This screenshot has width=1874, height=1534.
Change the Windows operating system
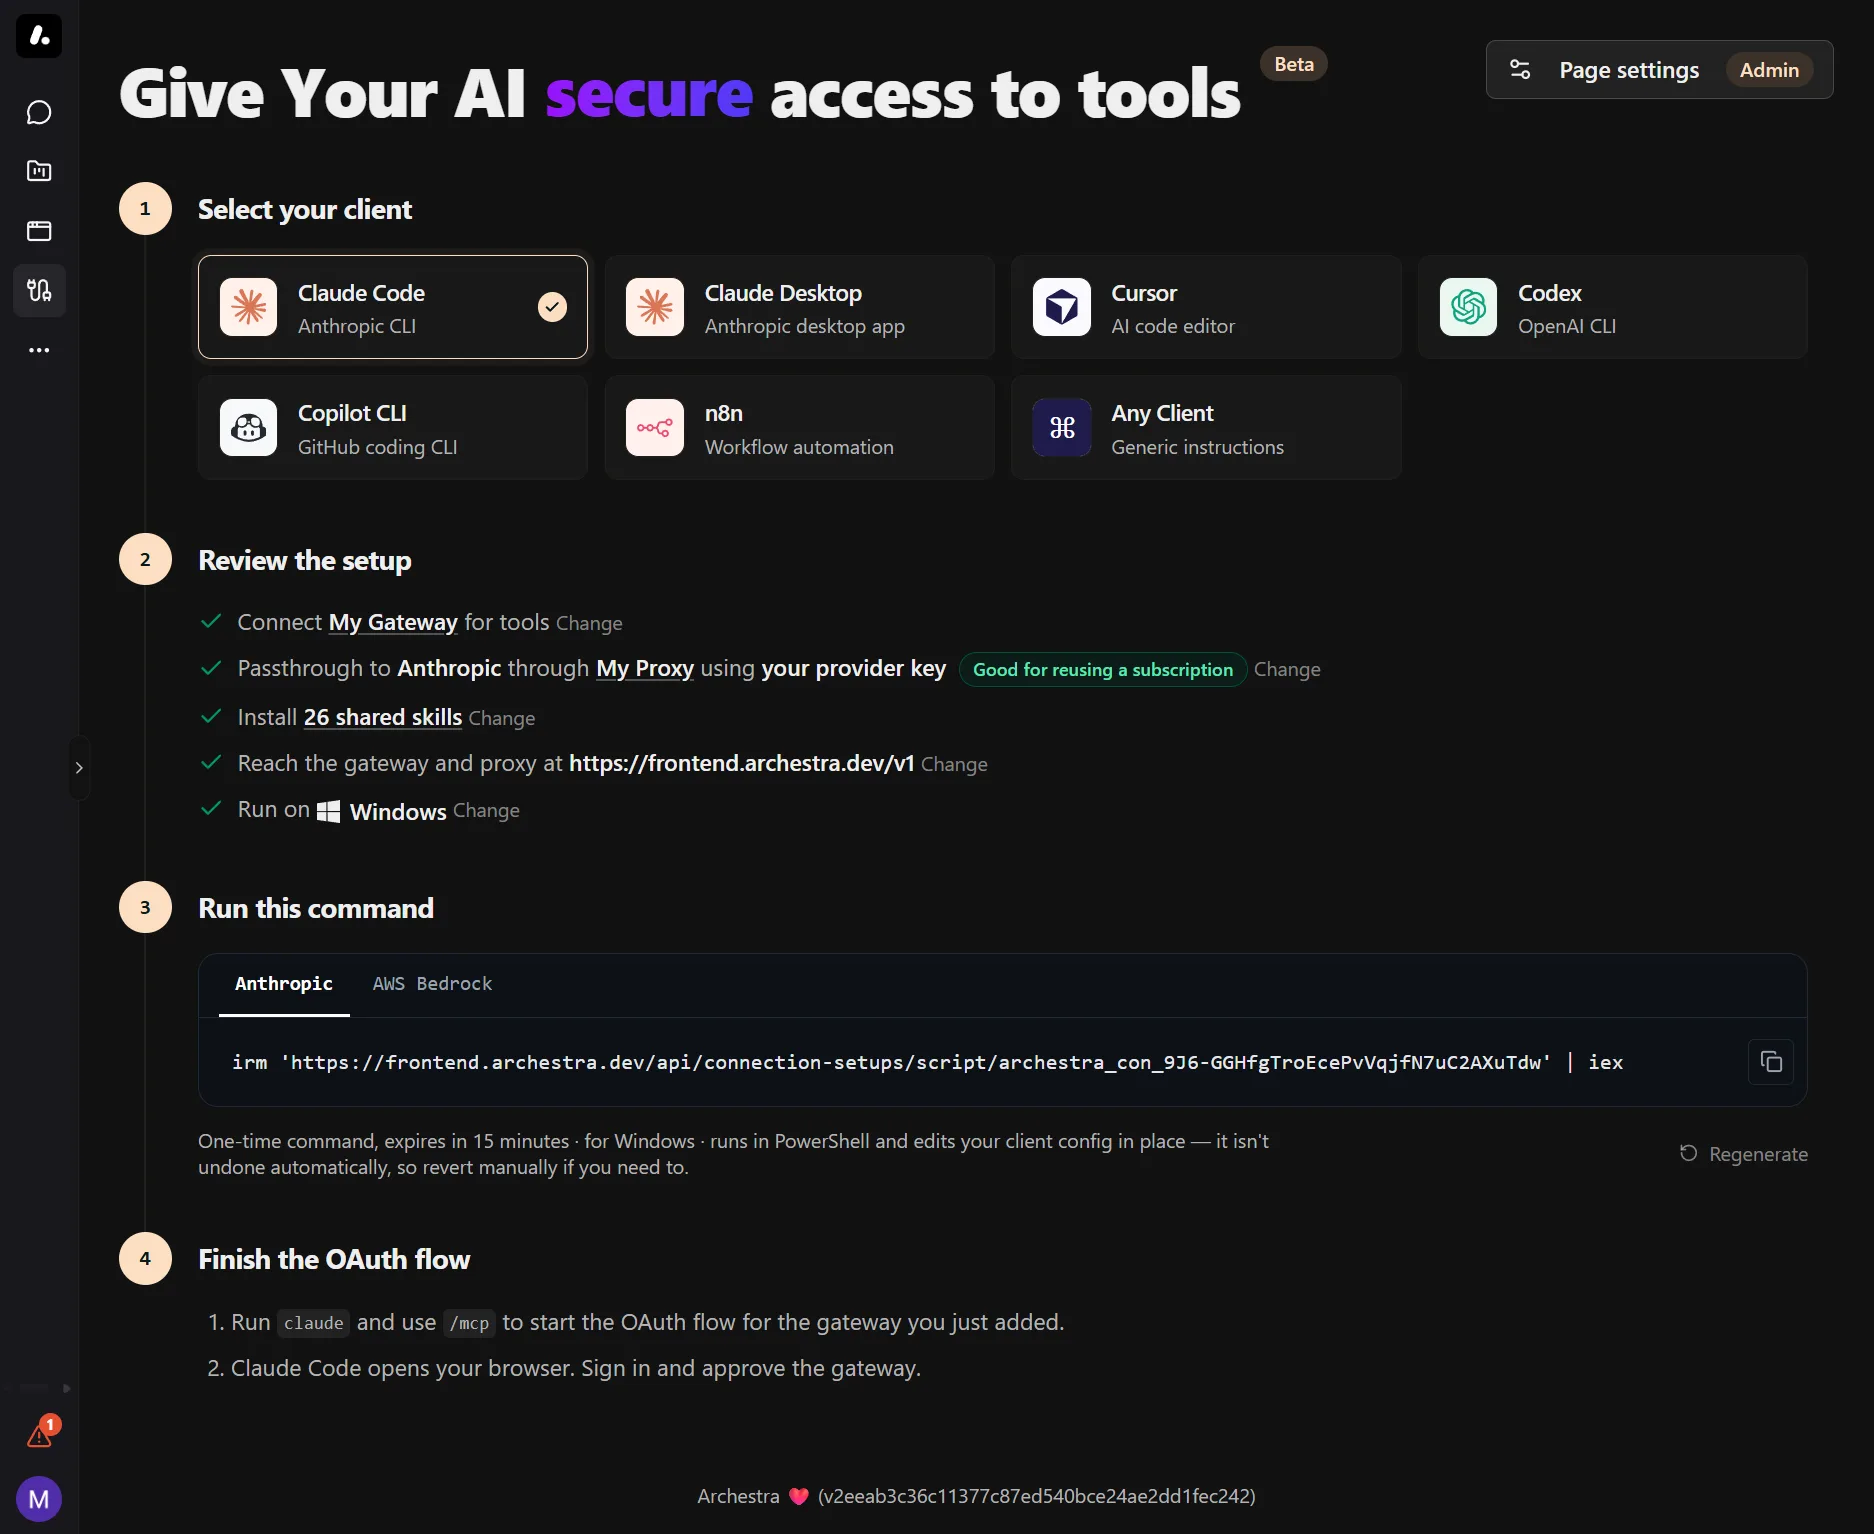(x=486, y=811)
